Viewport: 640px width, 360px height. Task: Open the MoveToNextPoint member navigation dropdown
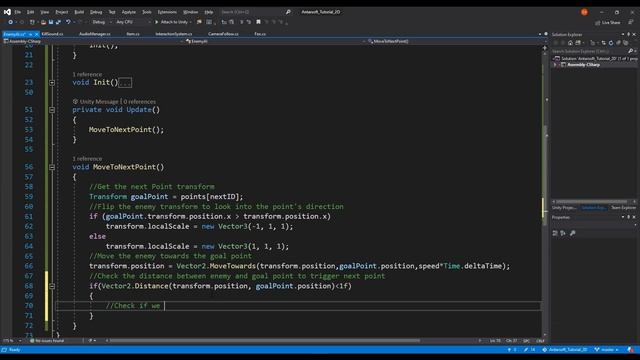pos(454,41)
